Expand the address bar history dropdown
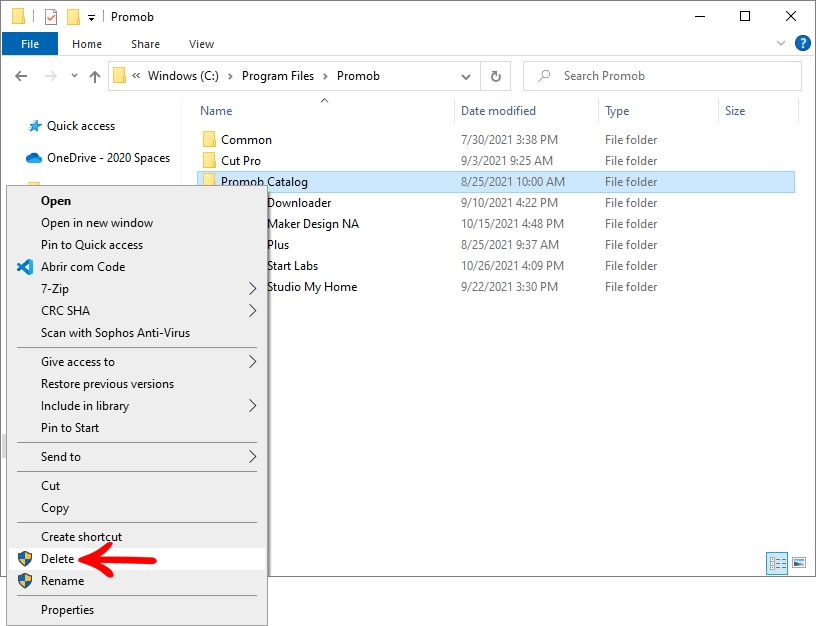816x626 pixels. tap(466, 76)
